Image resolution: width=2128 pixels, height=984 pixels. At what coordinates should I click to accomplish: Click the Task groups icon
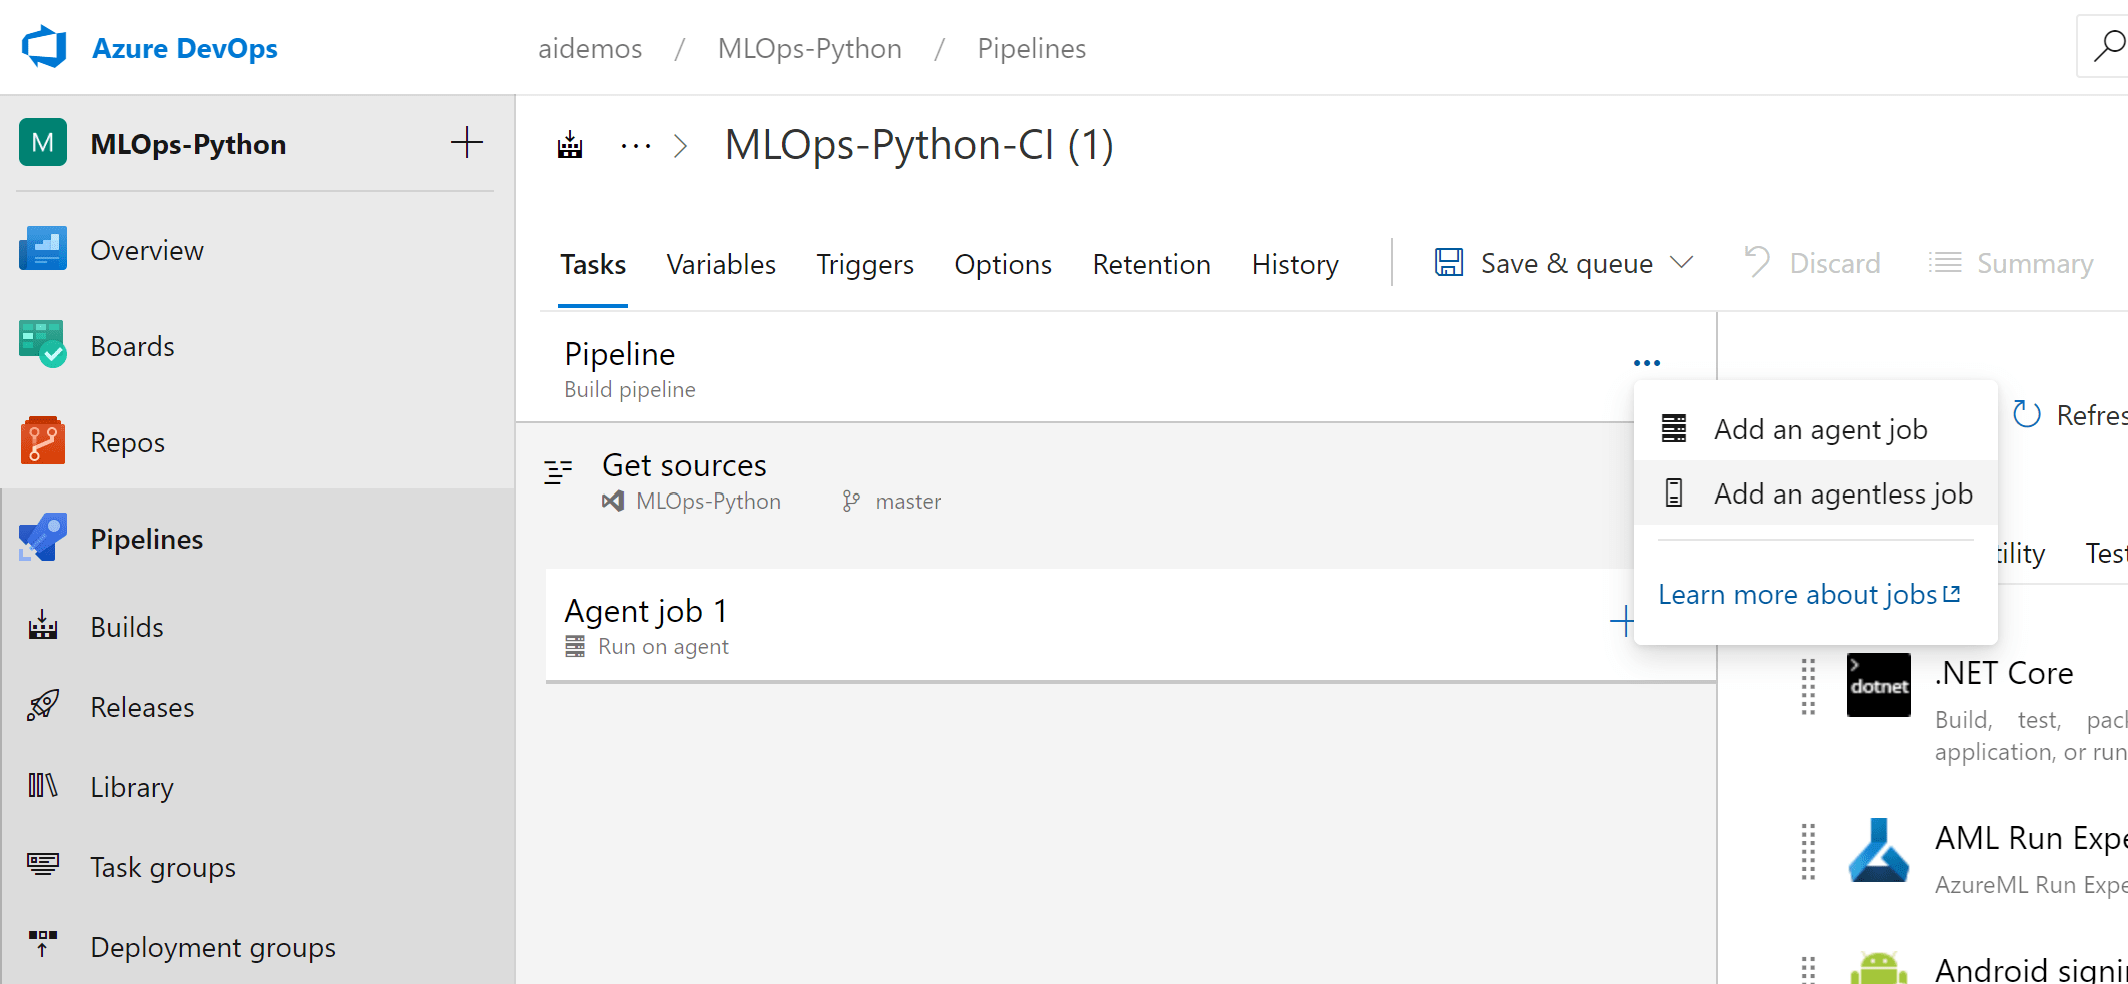[x=43, y=865]
